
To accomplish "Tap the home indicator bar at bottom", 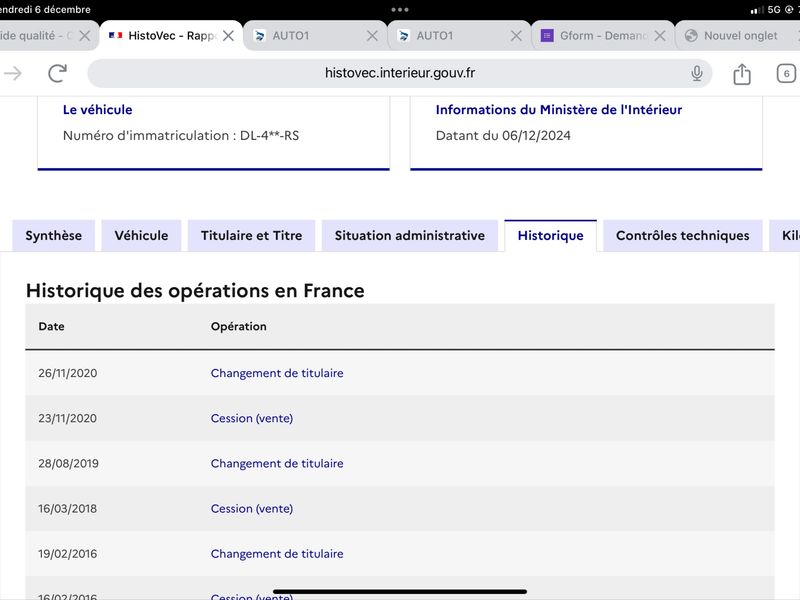I will [400, 592].
